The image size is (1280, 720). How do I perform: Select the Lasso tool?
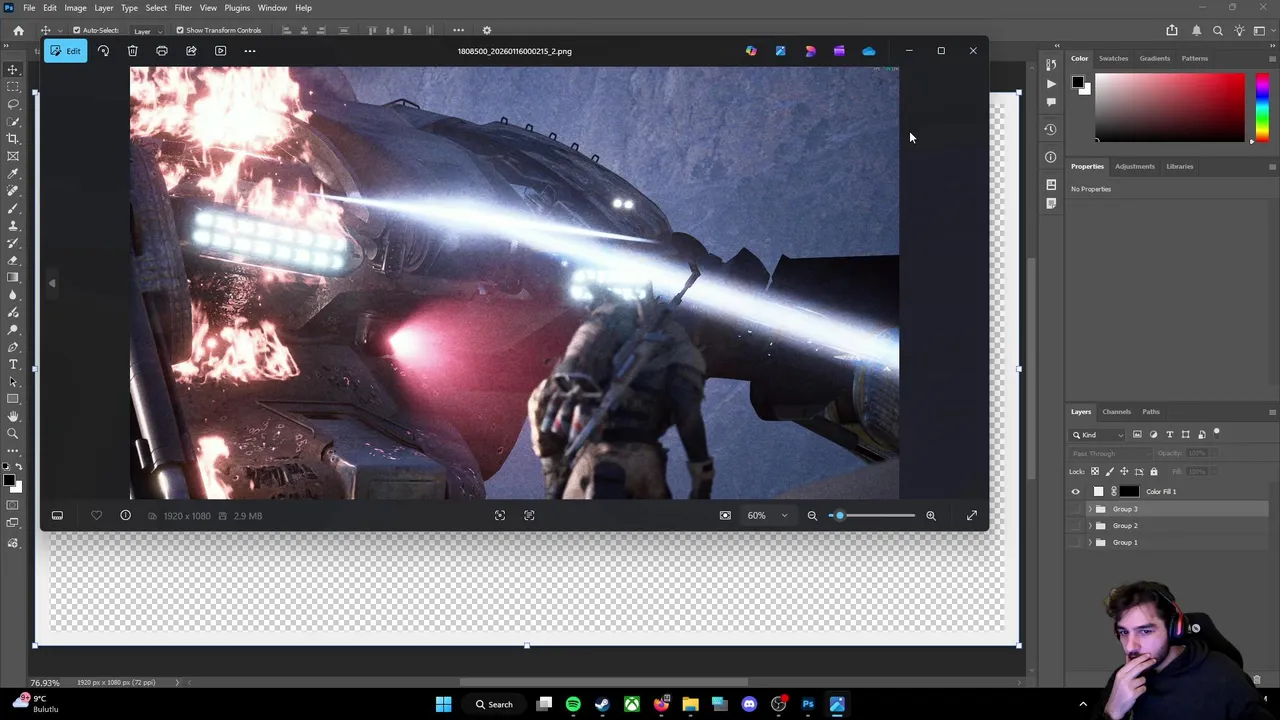[13, 104]
